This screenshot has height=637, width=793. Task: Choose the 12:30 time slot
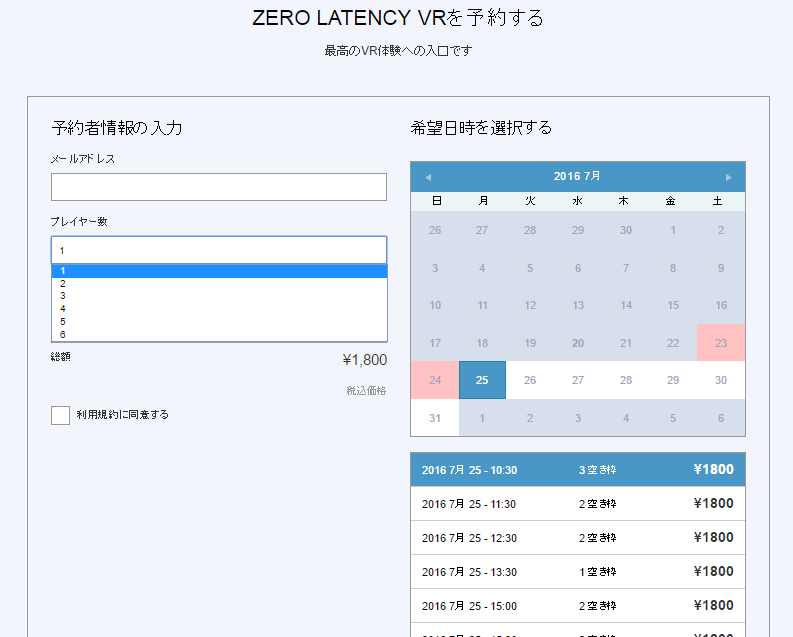[578, 537]
